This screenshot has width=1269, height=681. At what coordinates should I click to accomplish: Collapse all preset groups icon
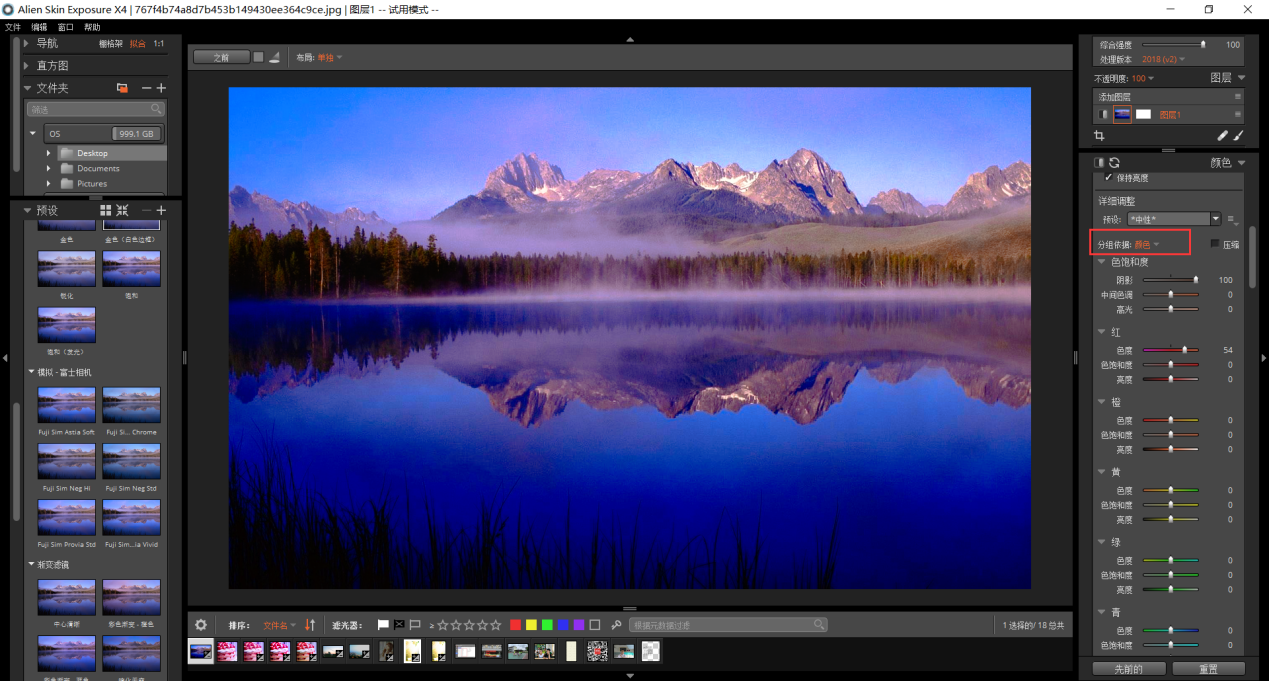click(123, 210)
